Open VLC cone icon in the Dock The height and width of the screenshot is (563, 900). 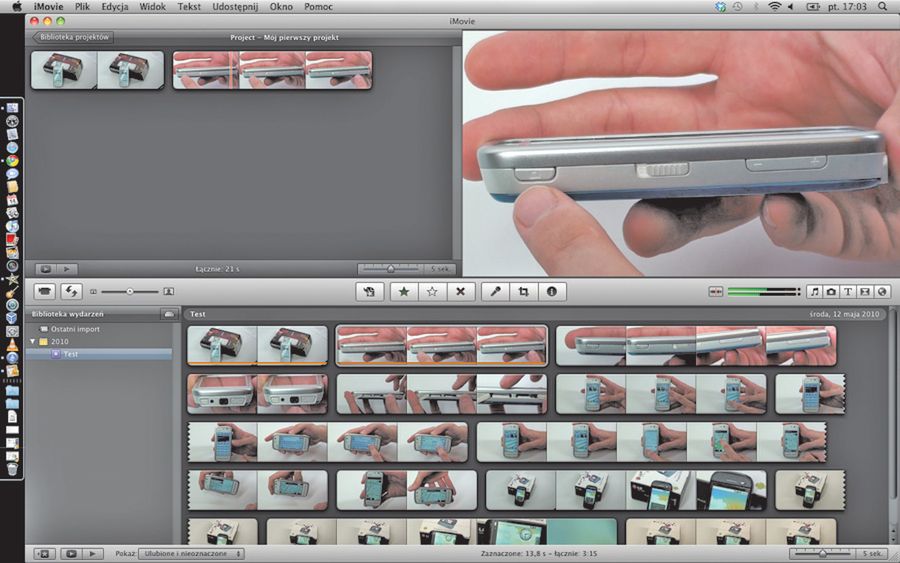[12, 344]
